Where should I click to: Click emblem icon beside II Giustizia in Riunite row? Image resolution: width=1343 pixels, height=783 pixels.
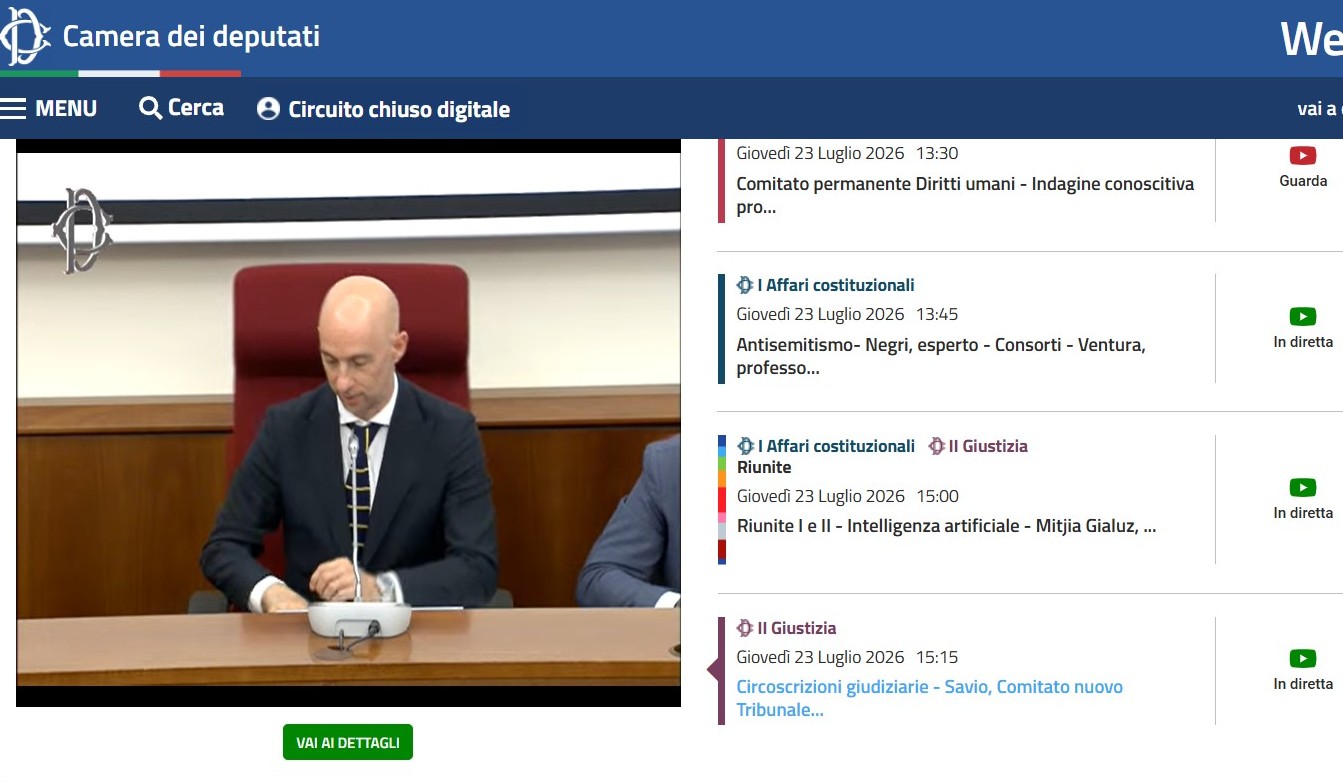(x=936, y=446)
